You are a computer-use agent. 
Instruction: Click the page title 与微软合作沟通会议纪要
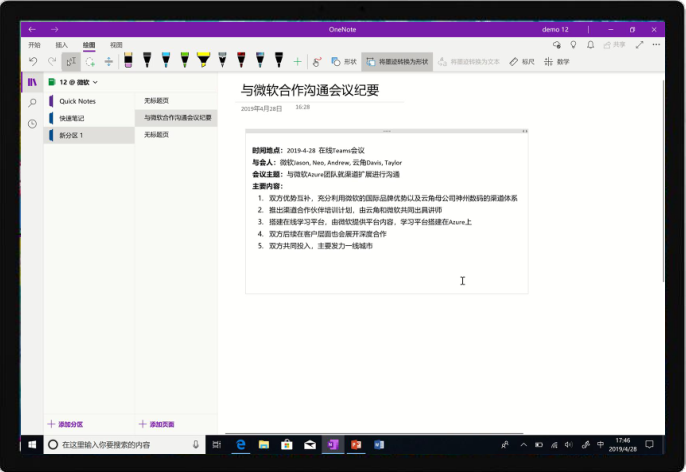(310, 90)
